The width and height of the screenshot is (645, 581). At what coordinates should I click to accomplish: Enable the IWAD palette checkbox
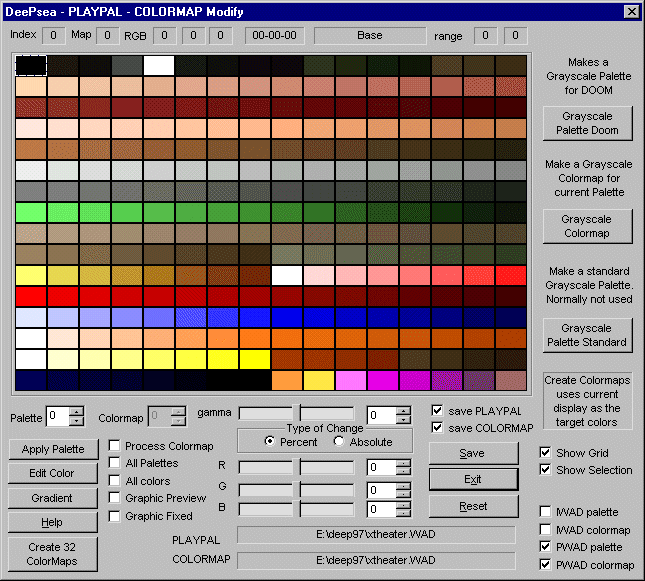545,511
